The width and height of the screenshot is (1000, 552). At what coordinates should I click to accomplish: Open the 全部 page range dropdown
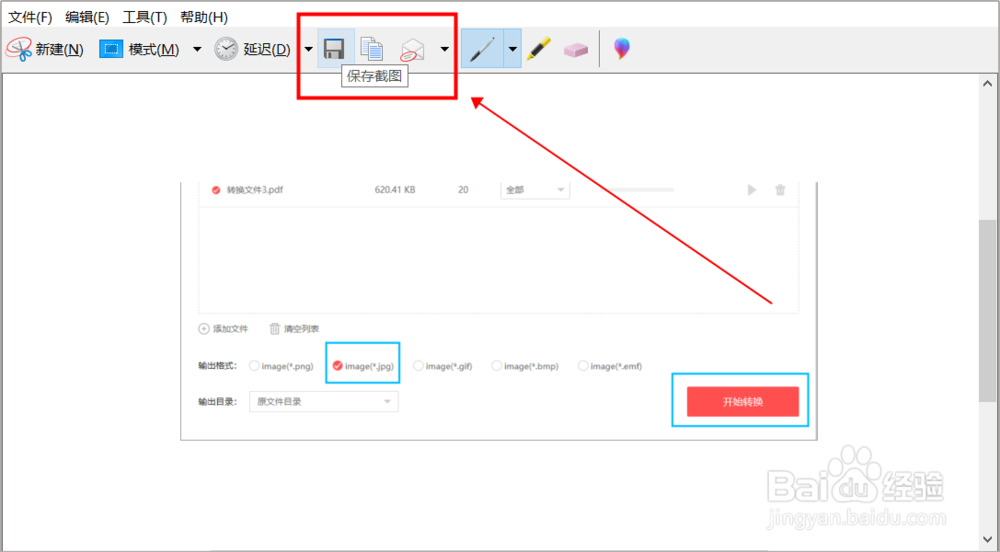[x=535, y=190]
